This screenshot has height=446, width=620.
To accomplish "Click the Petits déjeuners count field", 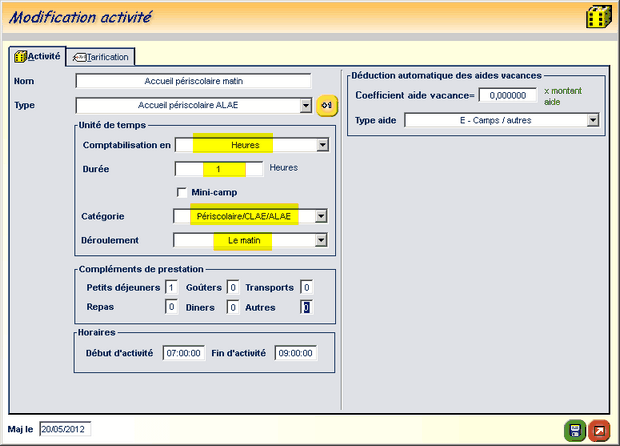I will coord(171,288).
